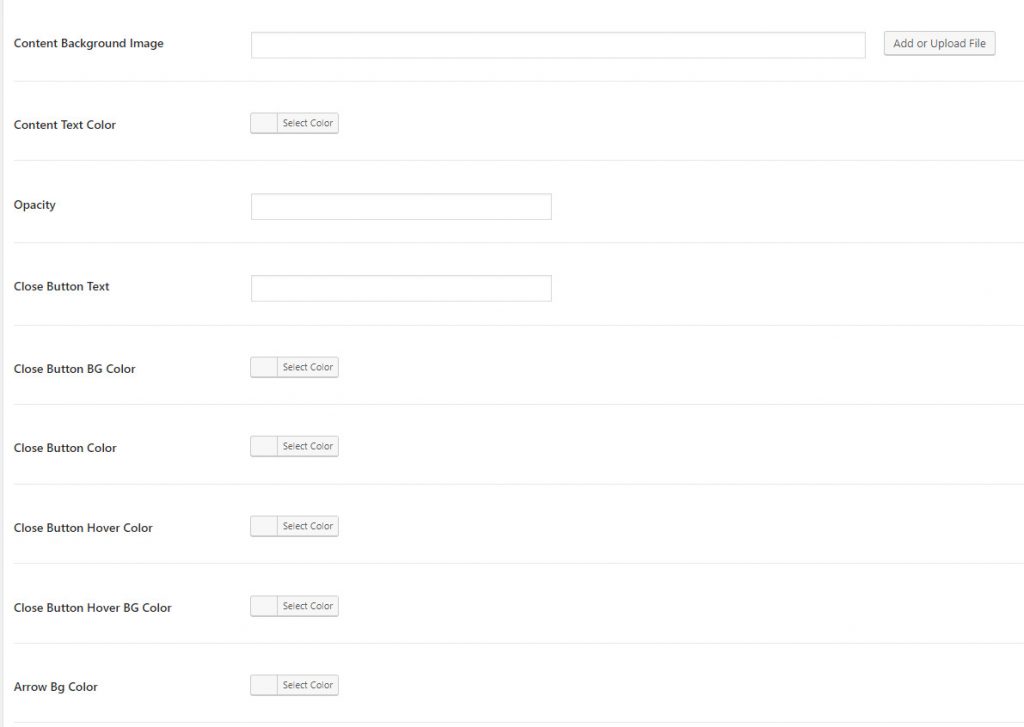This screenshot has height=727, width=1024.
Task: Click the Arrow Bg Color swatch
Action: [264, 686]
